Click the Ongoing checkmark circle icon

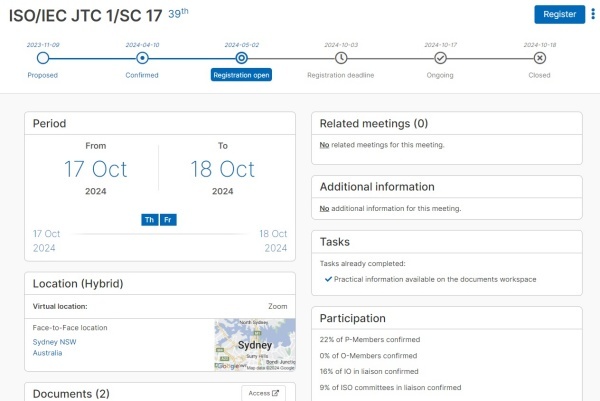pyautogui.click(x=440, y=58)
